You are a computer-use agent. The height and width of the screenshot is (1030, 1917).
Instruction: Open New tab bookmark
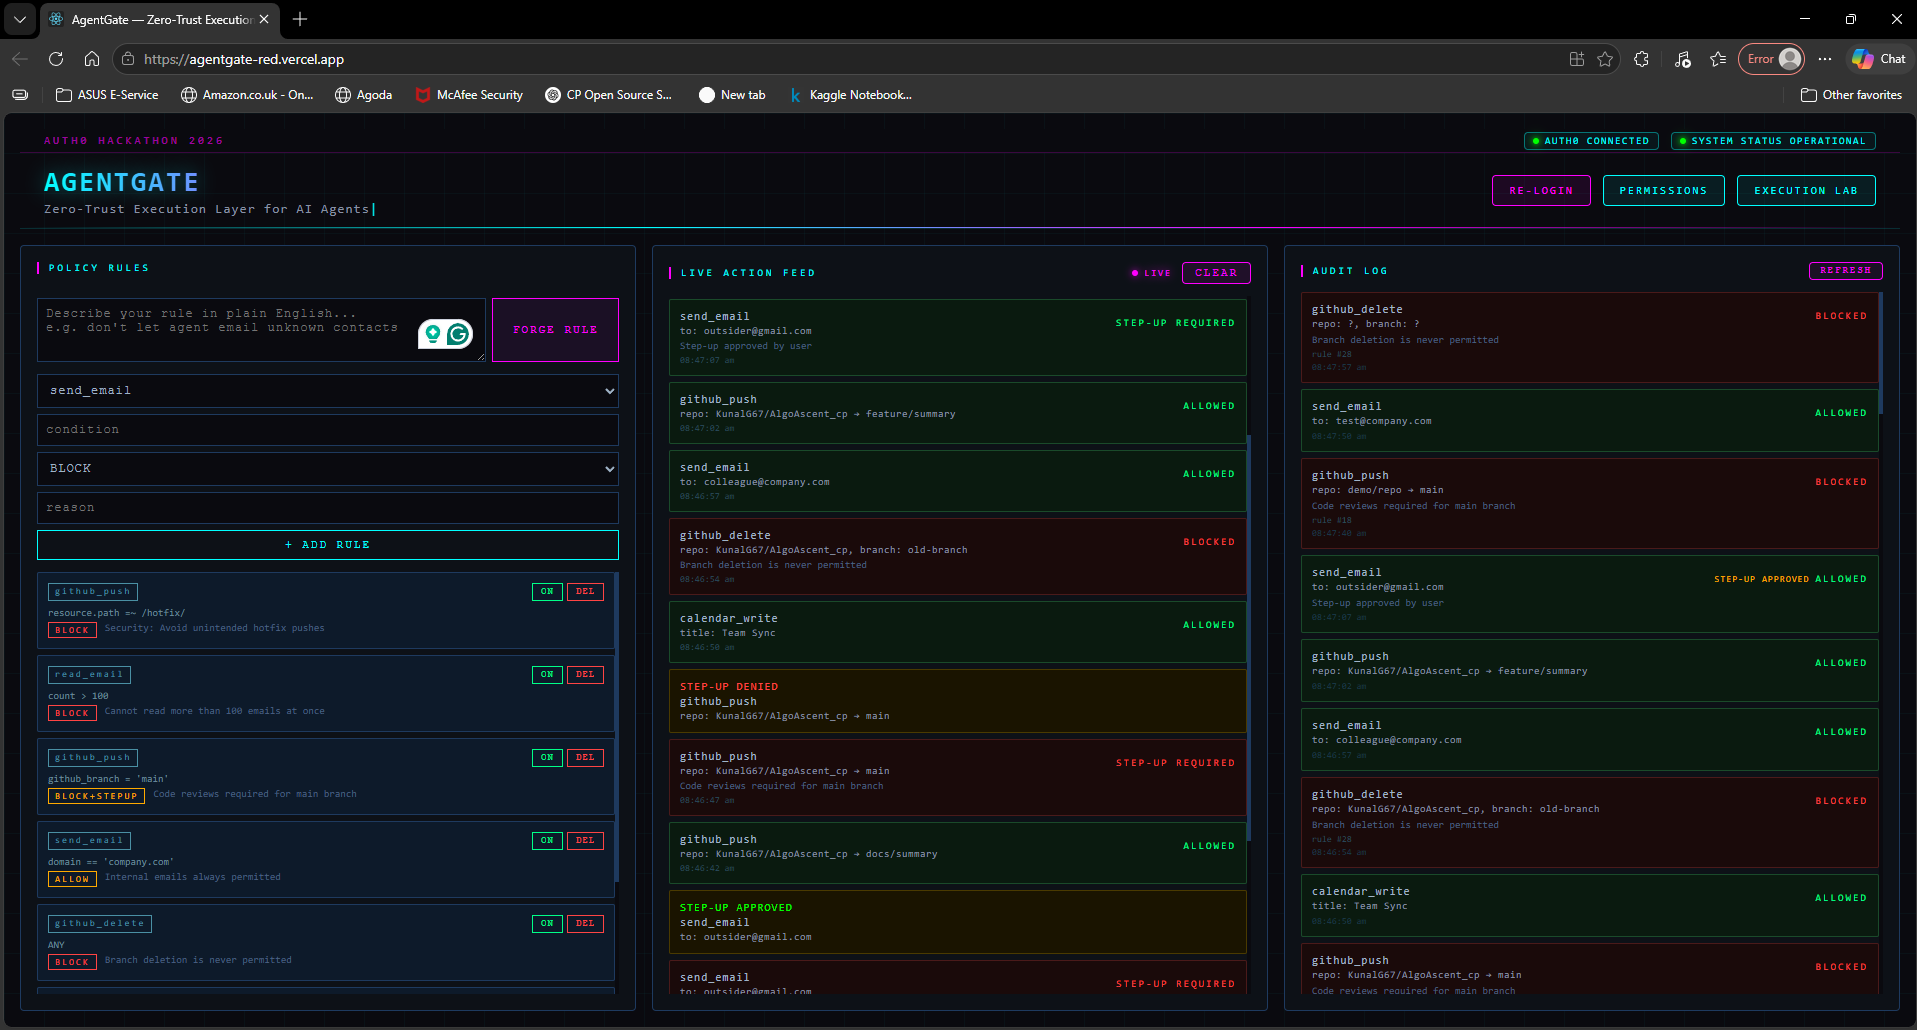pyautogui.click(x=732, y=95)
